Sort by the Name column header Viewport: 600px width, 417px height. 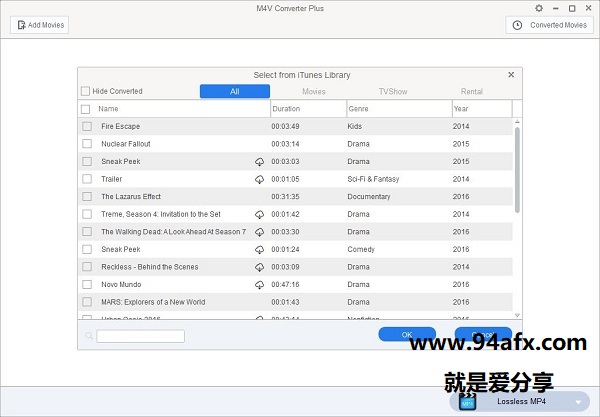click(x=108, y=109)
